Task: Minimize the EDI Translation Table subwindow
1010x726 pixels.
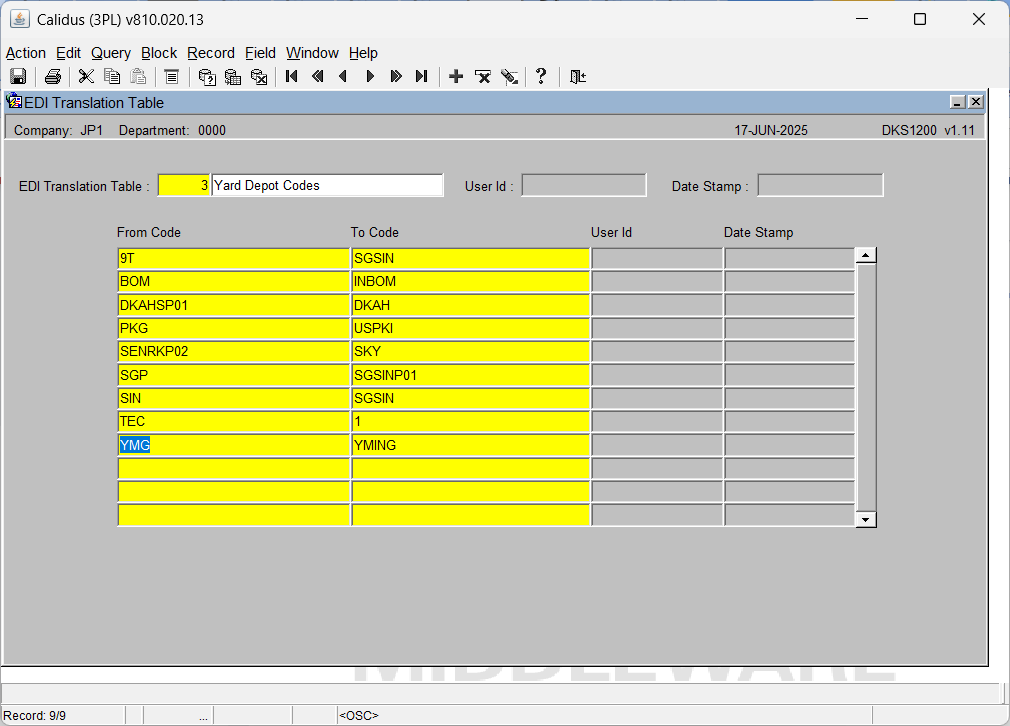Action: tap(958, 102)
